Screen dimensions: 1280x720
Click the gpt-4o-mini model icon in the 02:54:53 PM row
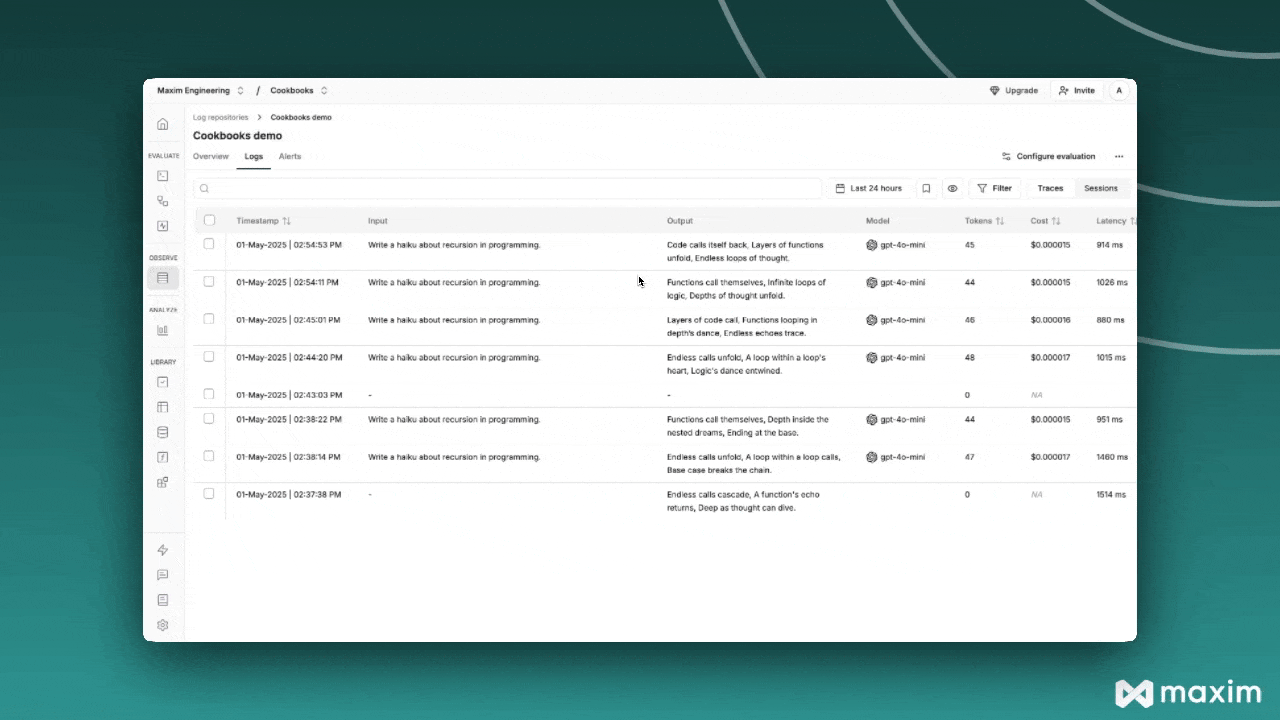coord(872,245)
